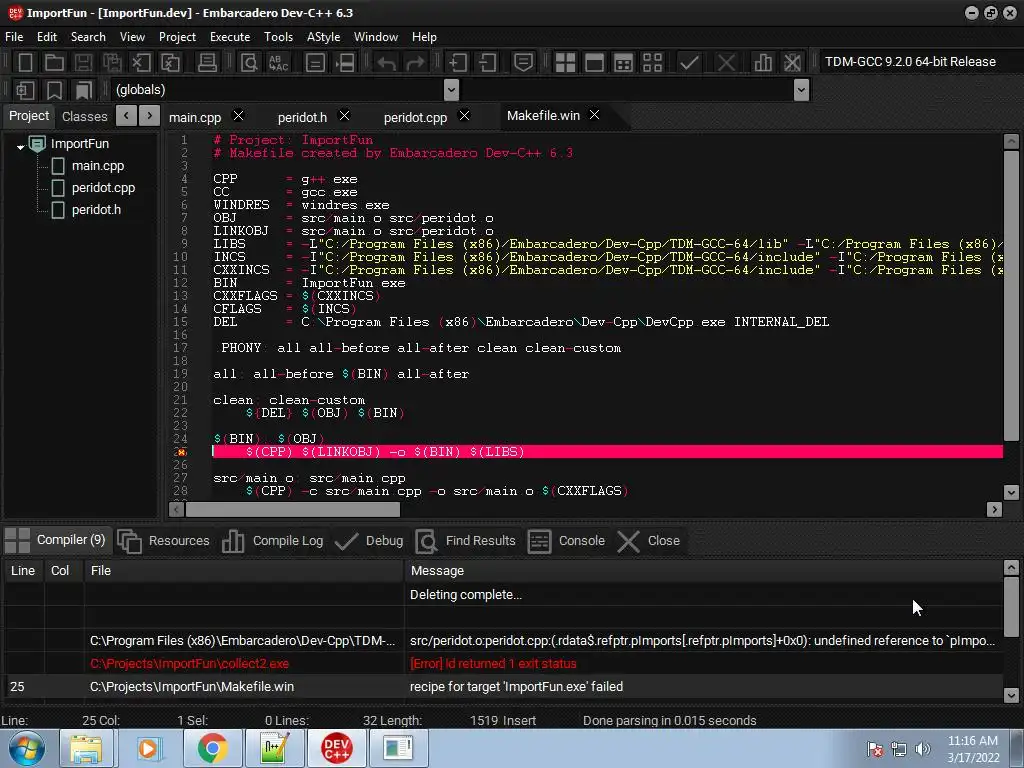This screenshot has width=1024, height=768.
Task: Click the Print toolbar icon
Action: point(207,63)
